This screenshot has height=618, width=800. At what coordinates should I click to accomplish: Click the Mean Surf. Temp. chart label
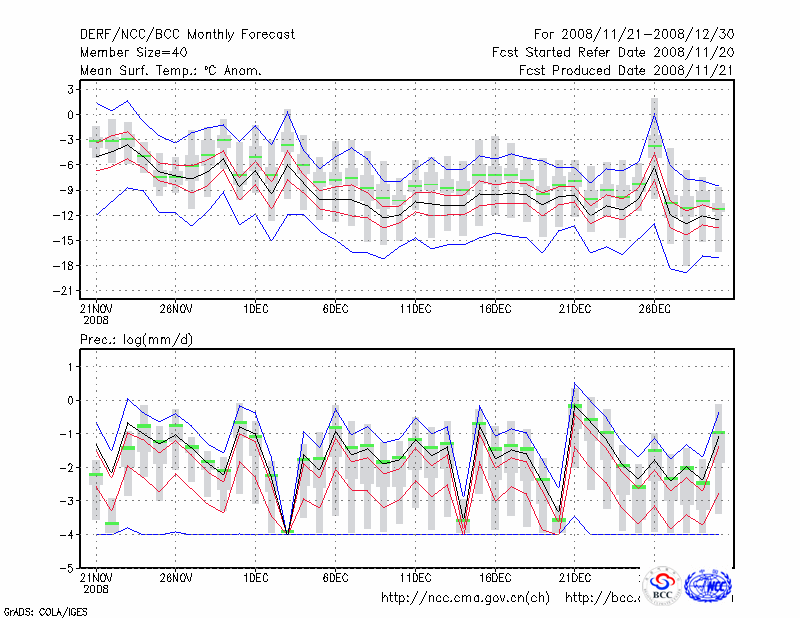171,71
